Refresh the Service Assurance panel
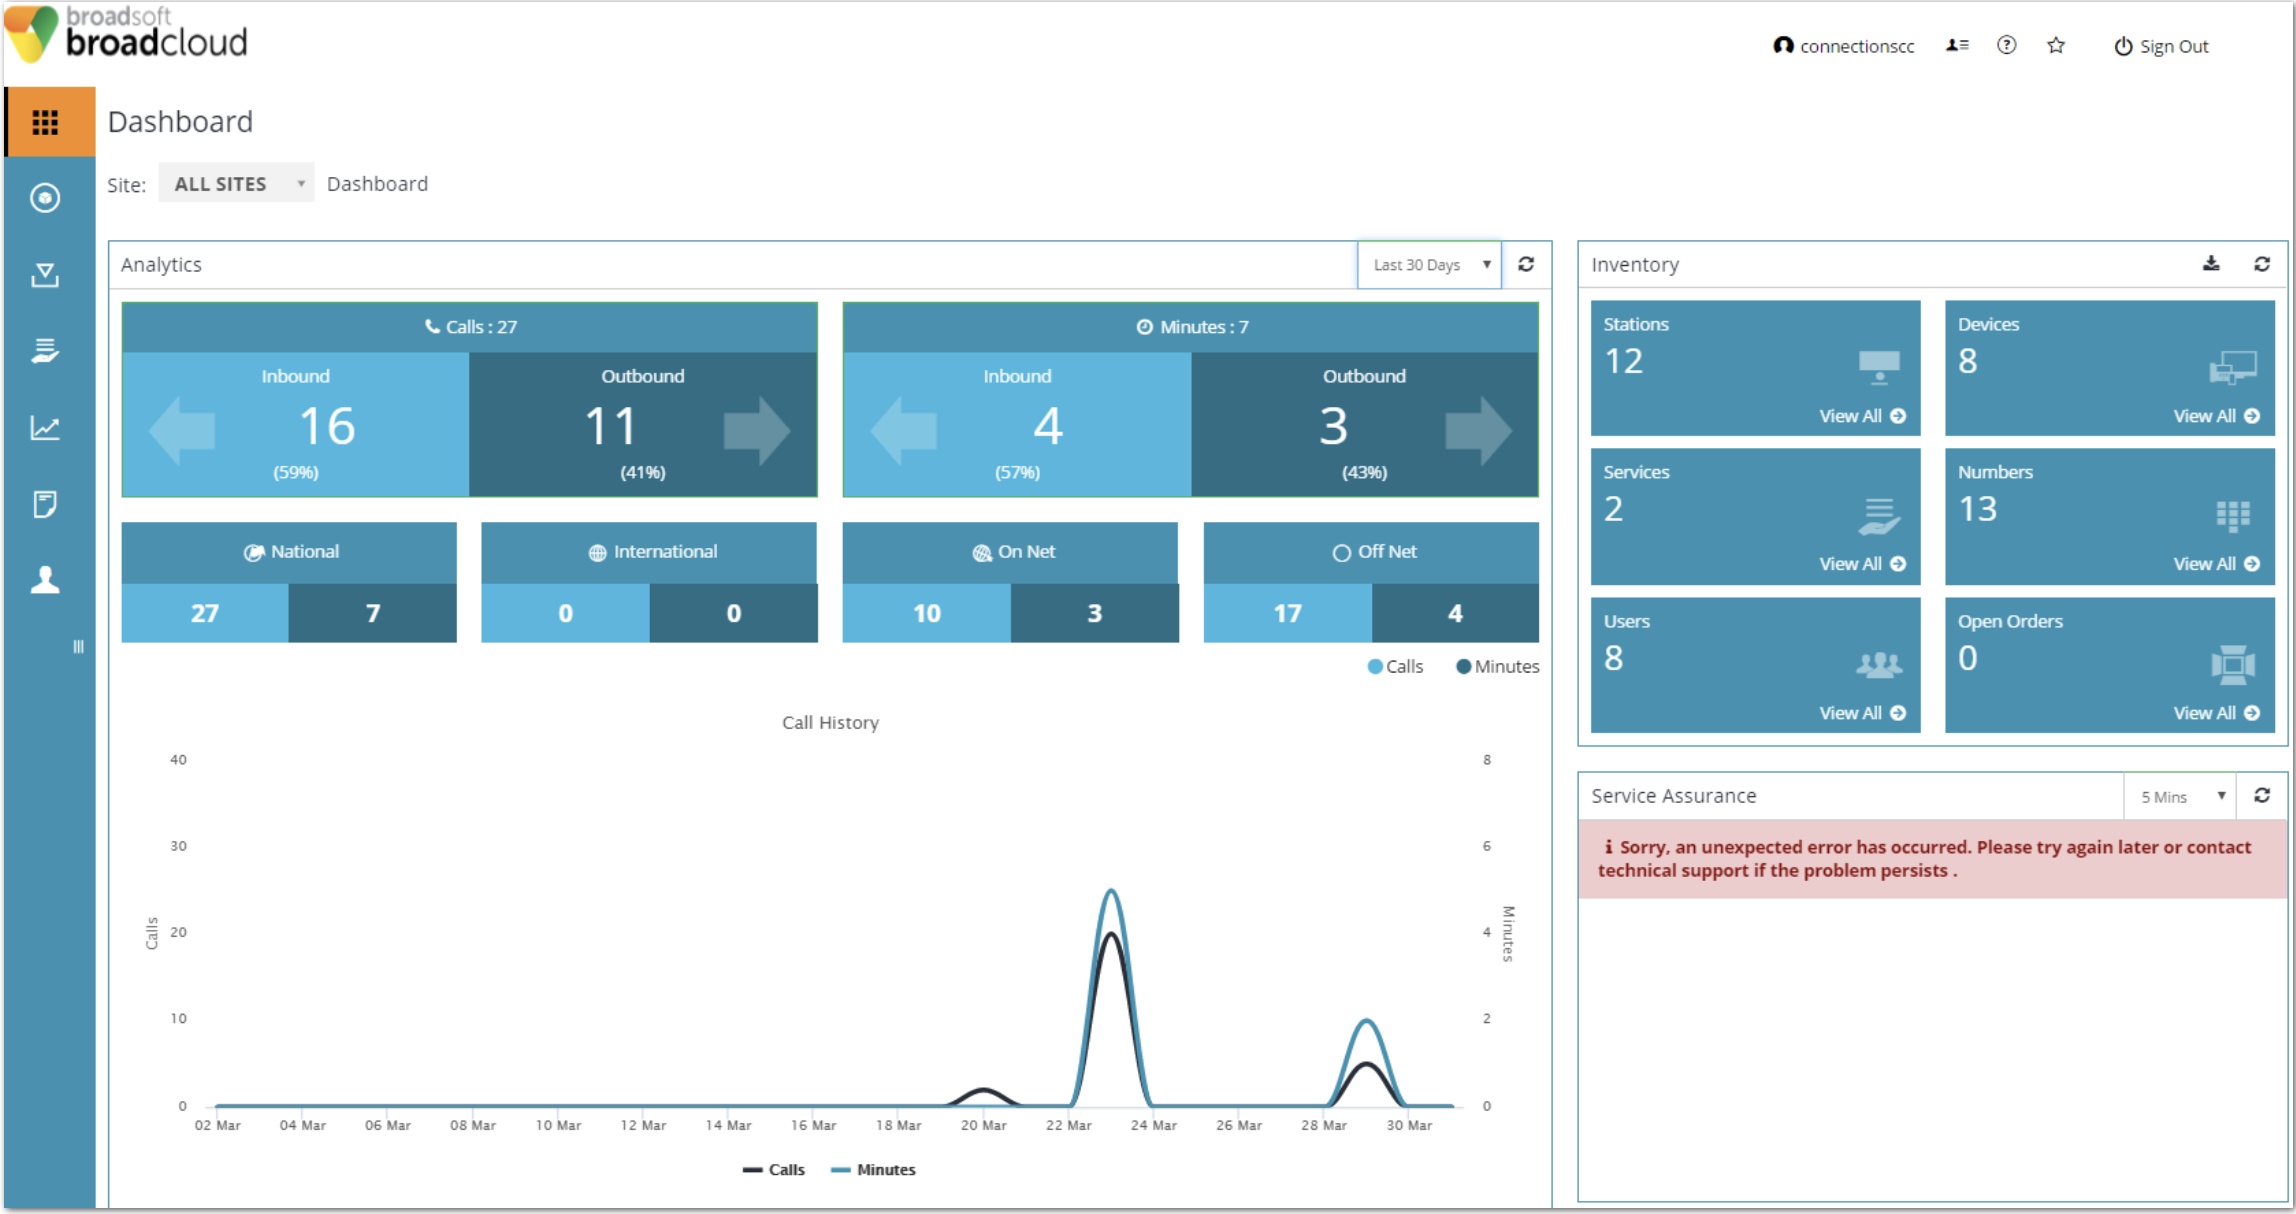Image resolution: width=2296 pixels, height=1214 pixels. pos(2262,795)
